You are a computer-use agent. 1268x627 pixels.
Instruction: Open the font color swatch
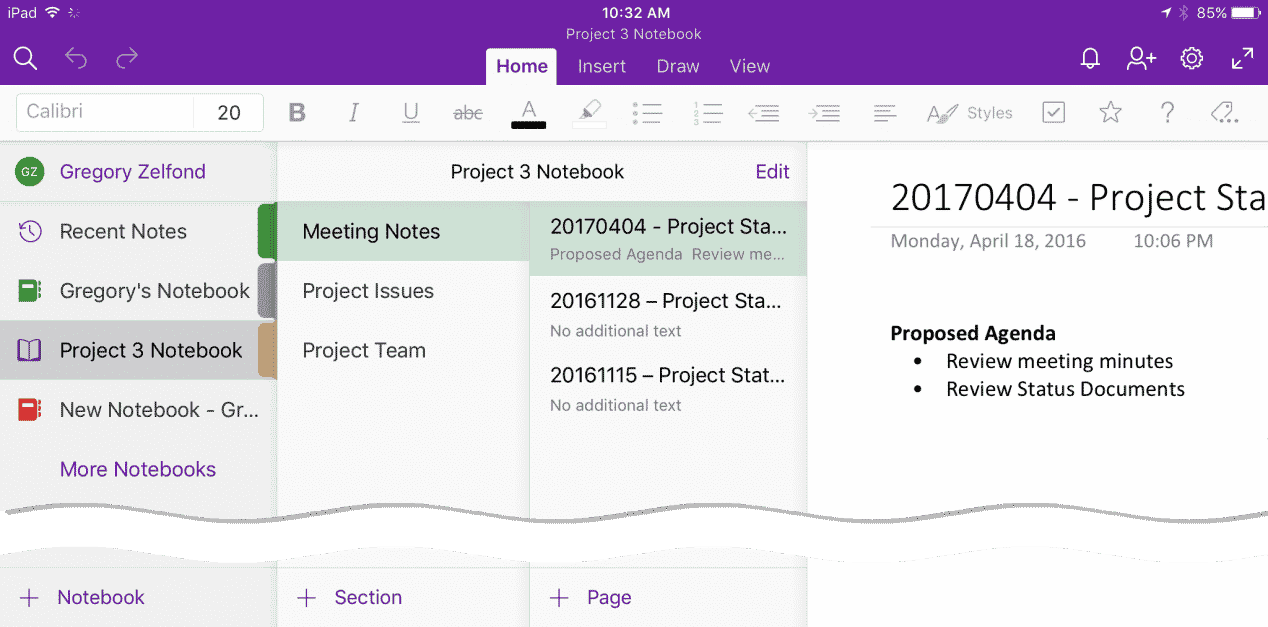[x=528, y=112]
